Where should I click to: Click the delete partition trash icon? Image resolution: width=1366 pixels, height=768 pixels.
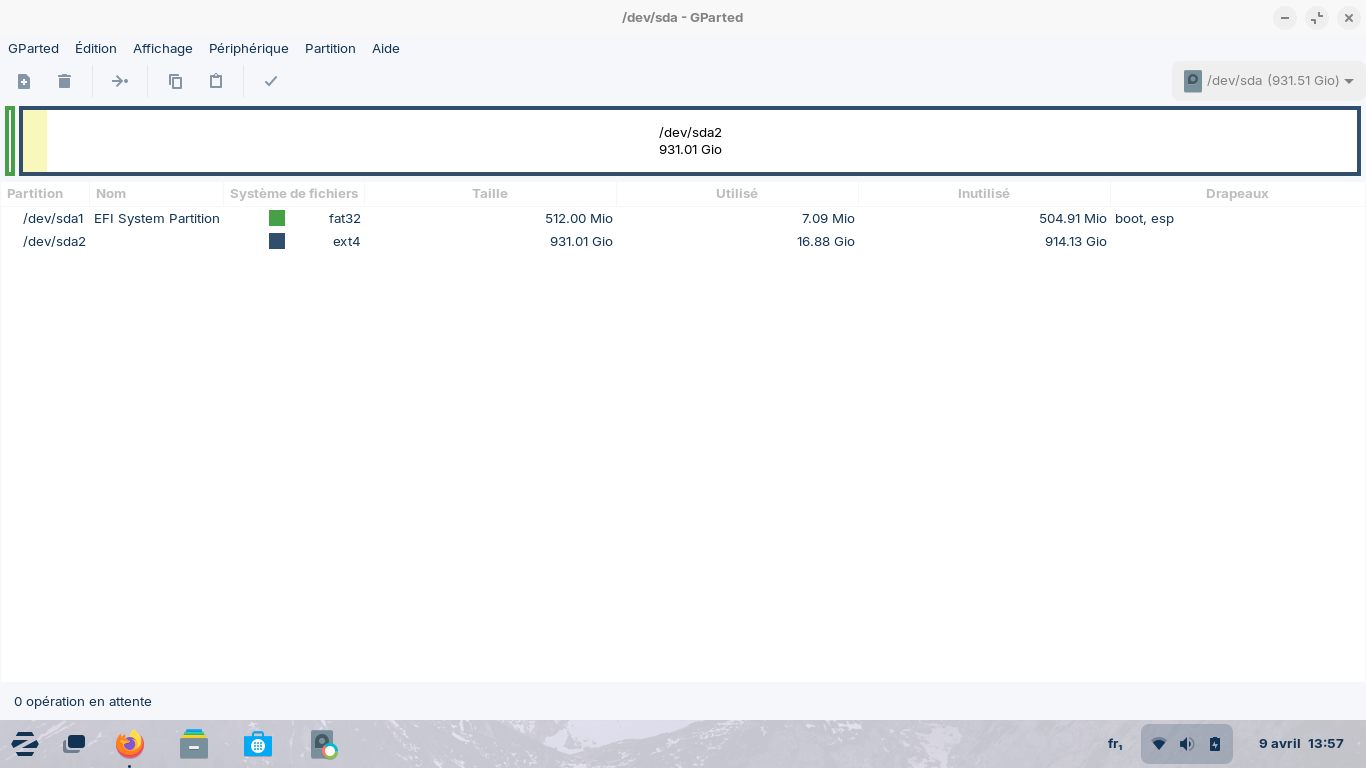[x=64, y=81]
